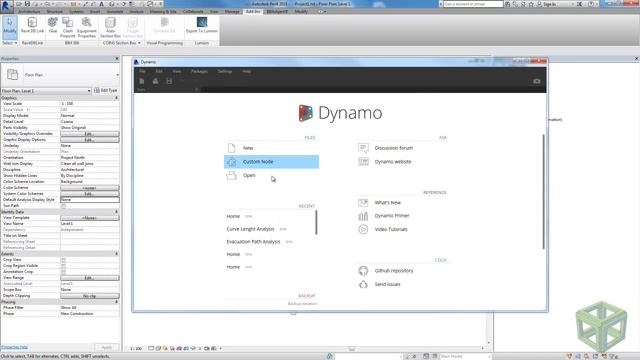Click the Dynamo Primer link
Viewport: 640px width, 360px height.
tap(392, 216)
